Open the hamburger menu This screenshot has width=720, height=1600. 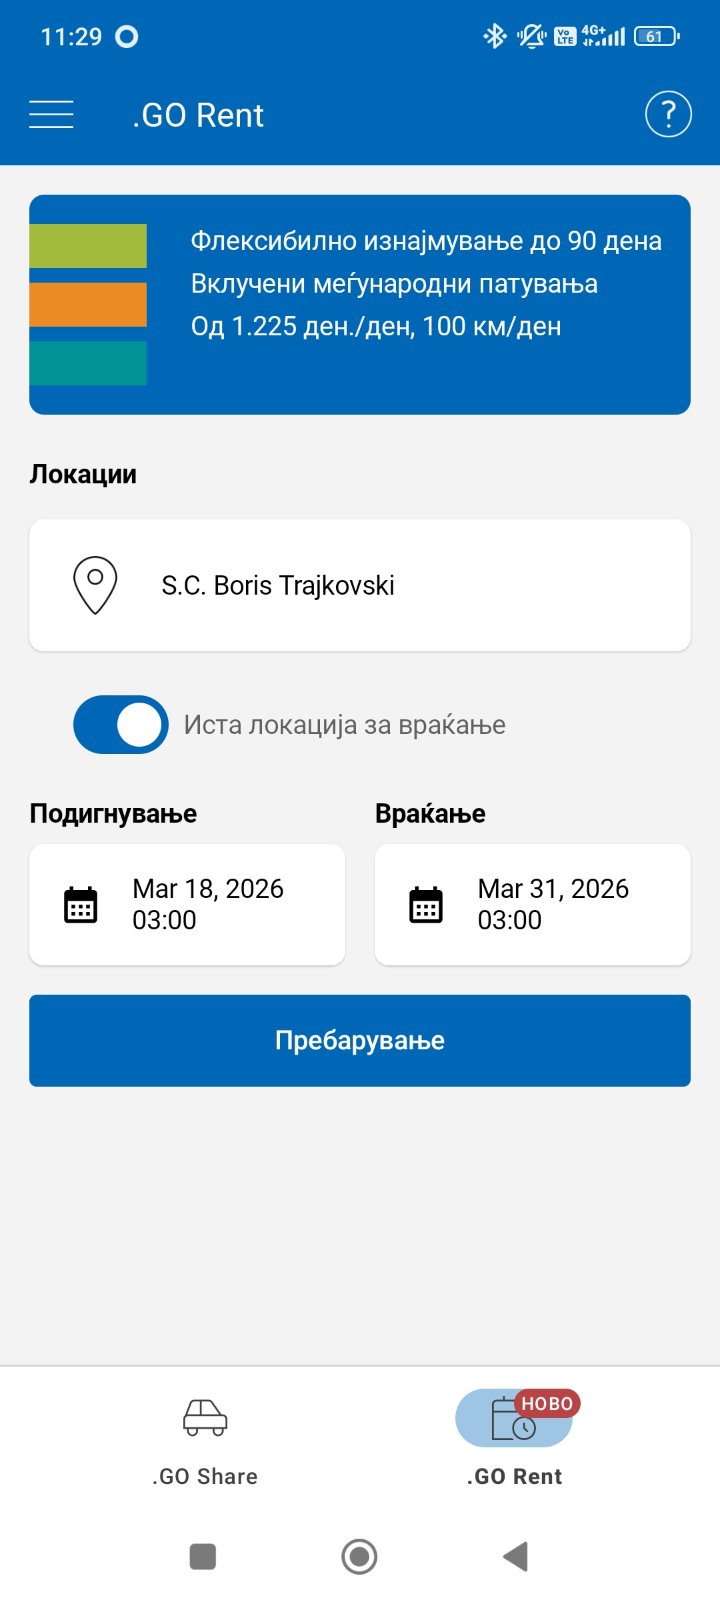pos(51,114)
